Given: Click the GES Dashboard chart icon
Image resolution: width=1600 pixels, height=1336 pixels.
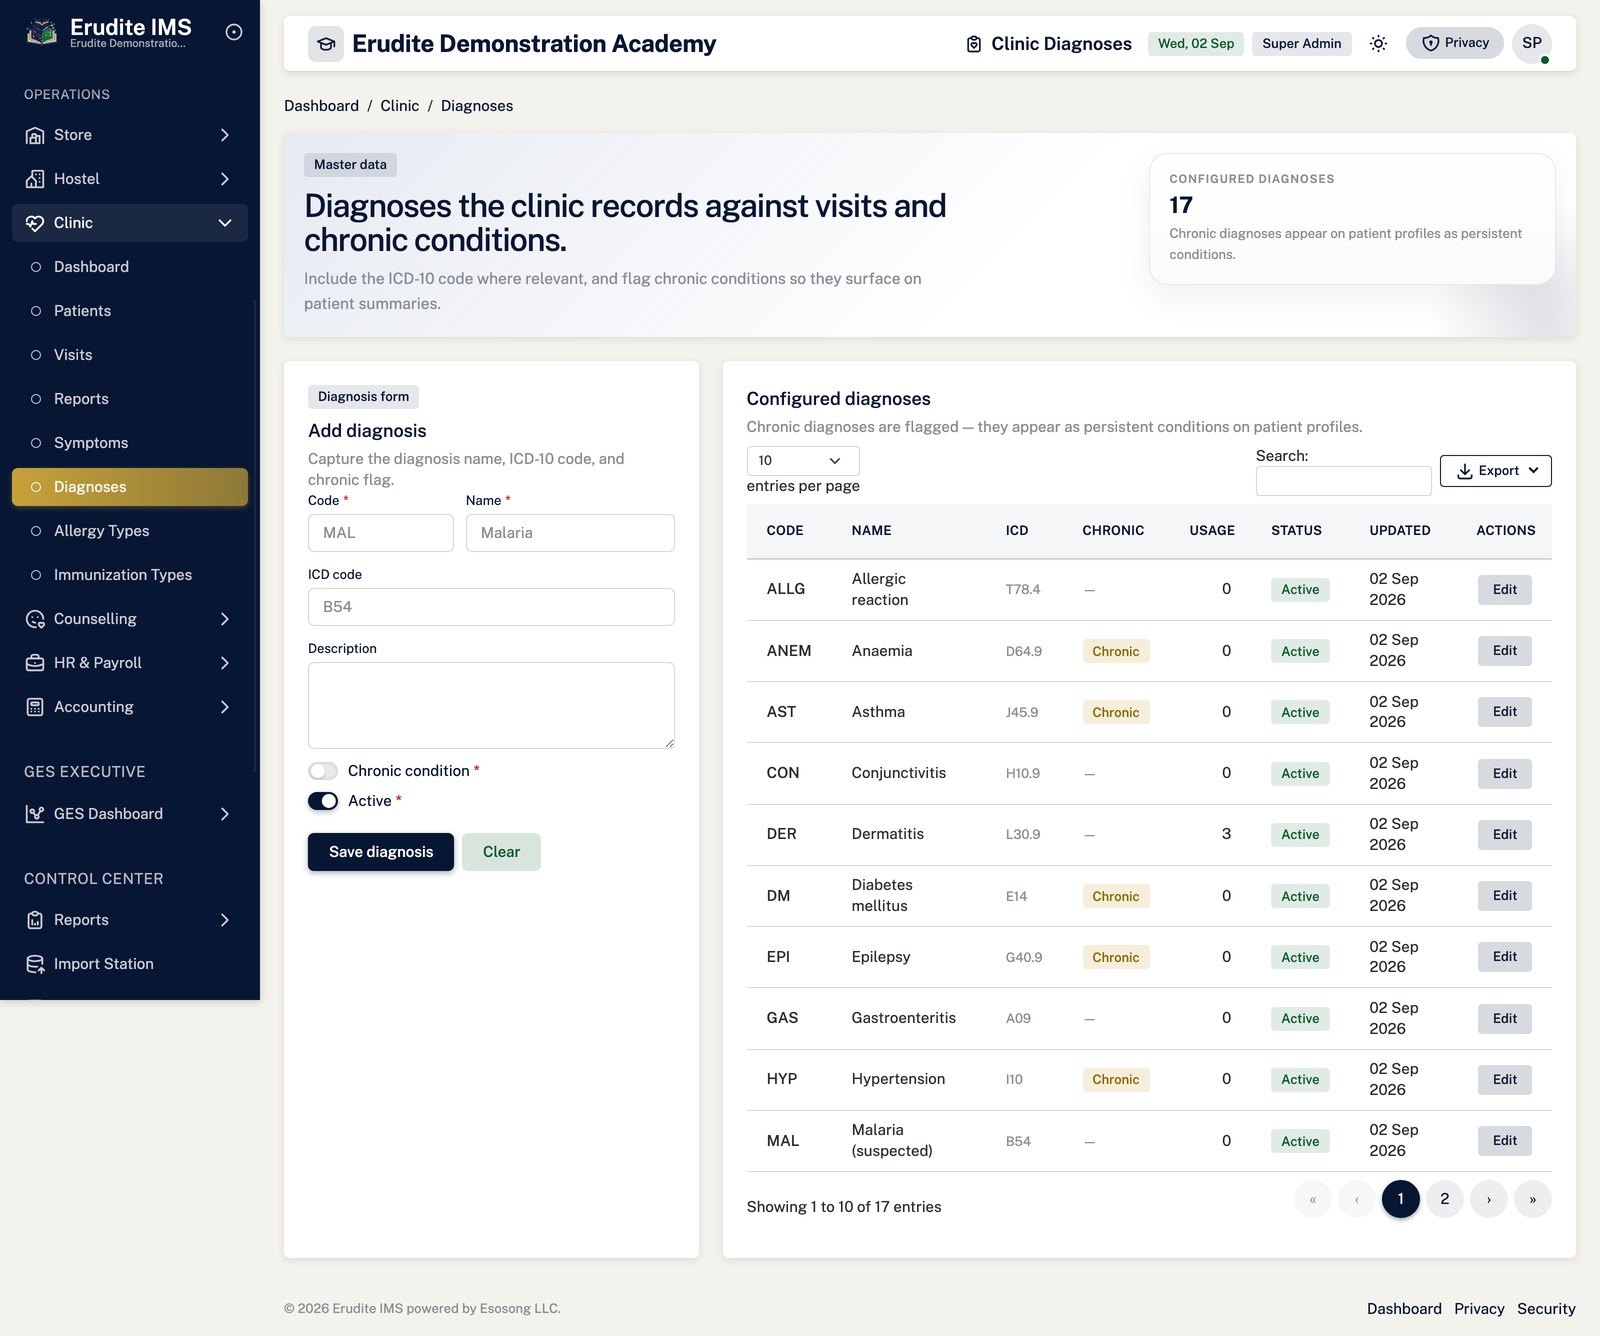Looking at the screenshot, I should coord(35,814).
